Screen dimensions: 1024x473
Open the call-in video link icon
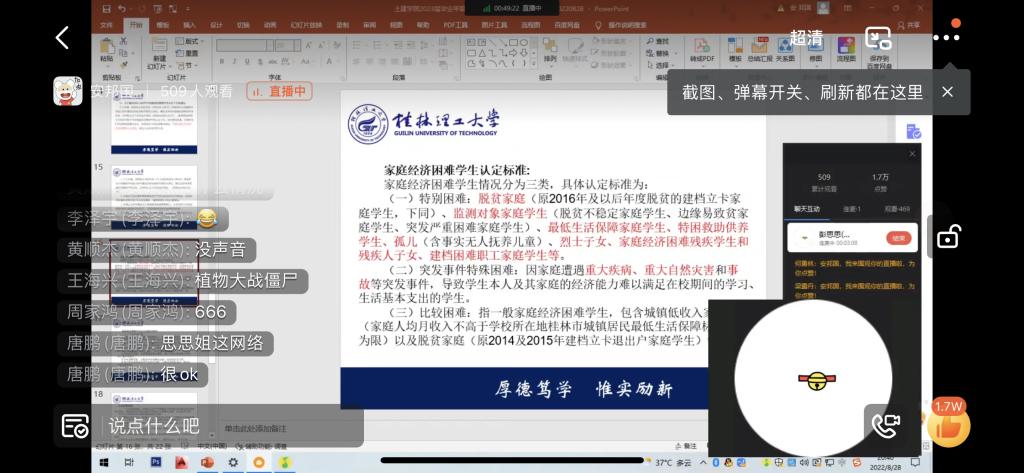(885, 425)
